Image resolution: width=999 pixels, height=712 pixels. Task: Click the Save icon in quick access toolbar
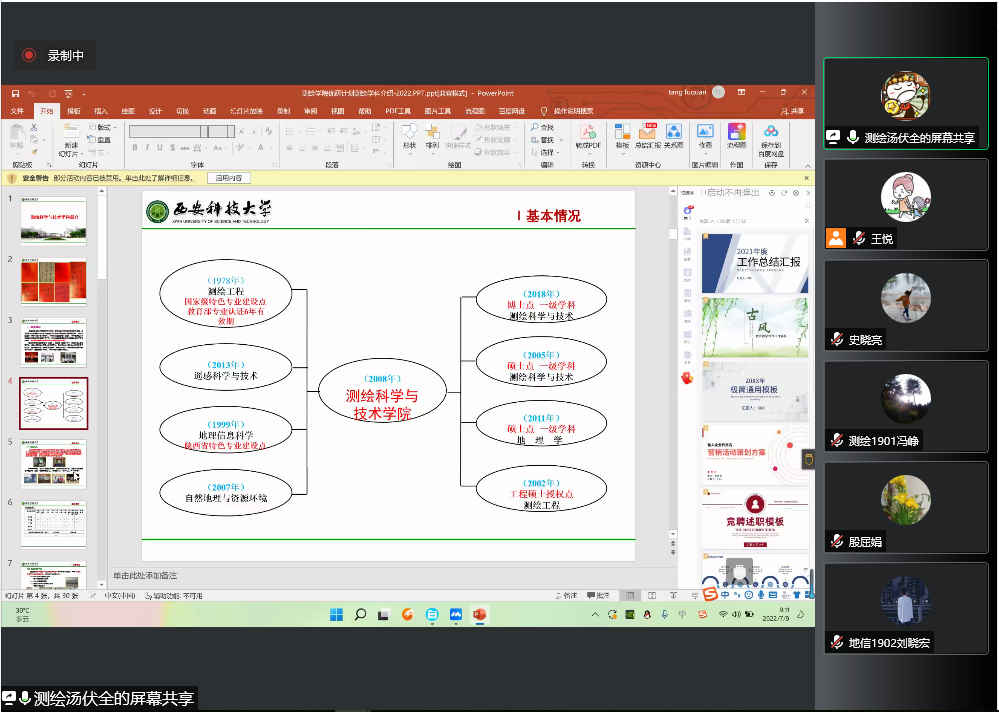click(15, 93)
